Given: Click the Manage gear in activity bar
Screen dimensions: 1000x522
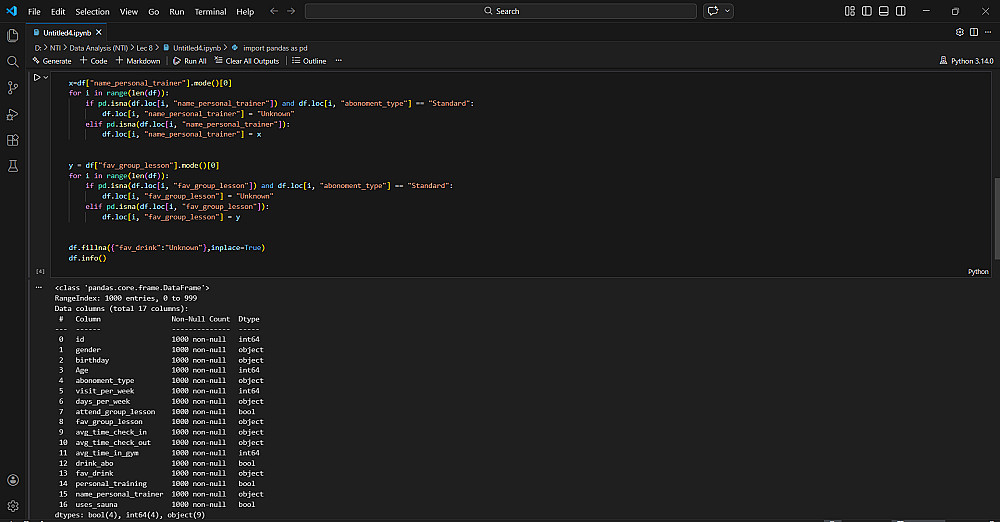Looking at the screenshot, I should (x=13, y=506).
